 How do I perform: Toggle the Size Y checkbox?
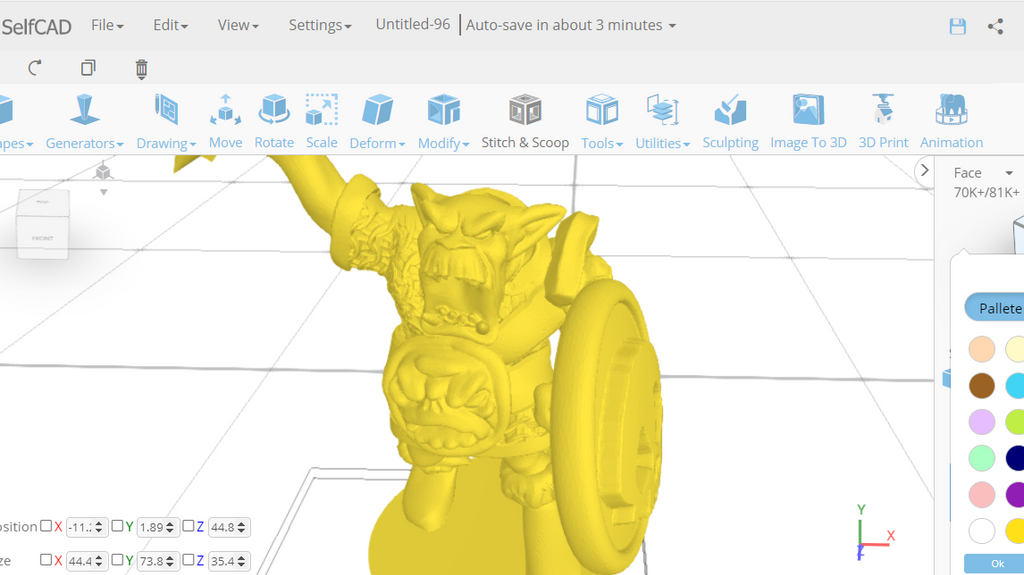point(117,560)
